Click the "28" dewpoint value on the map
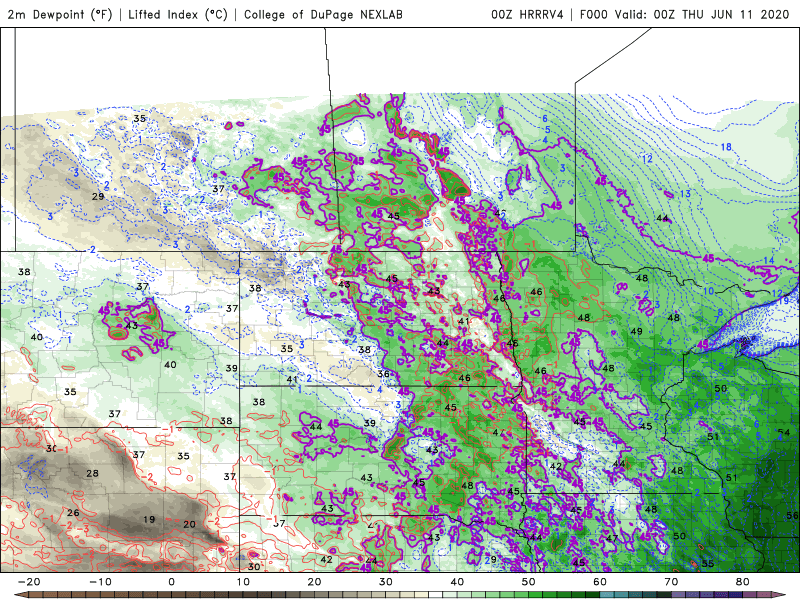Screen dimensions: 800x600 click(x=92, y=473)
